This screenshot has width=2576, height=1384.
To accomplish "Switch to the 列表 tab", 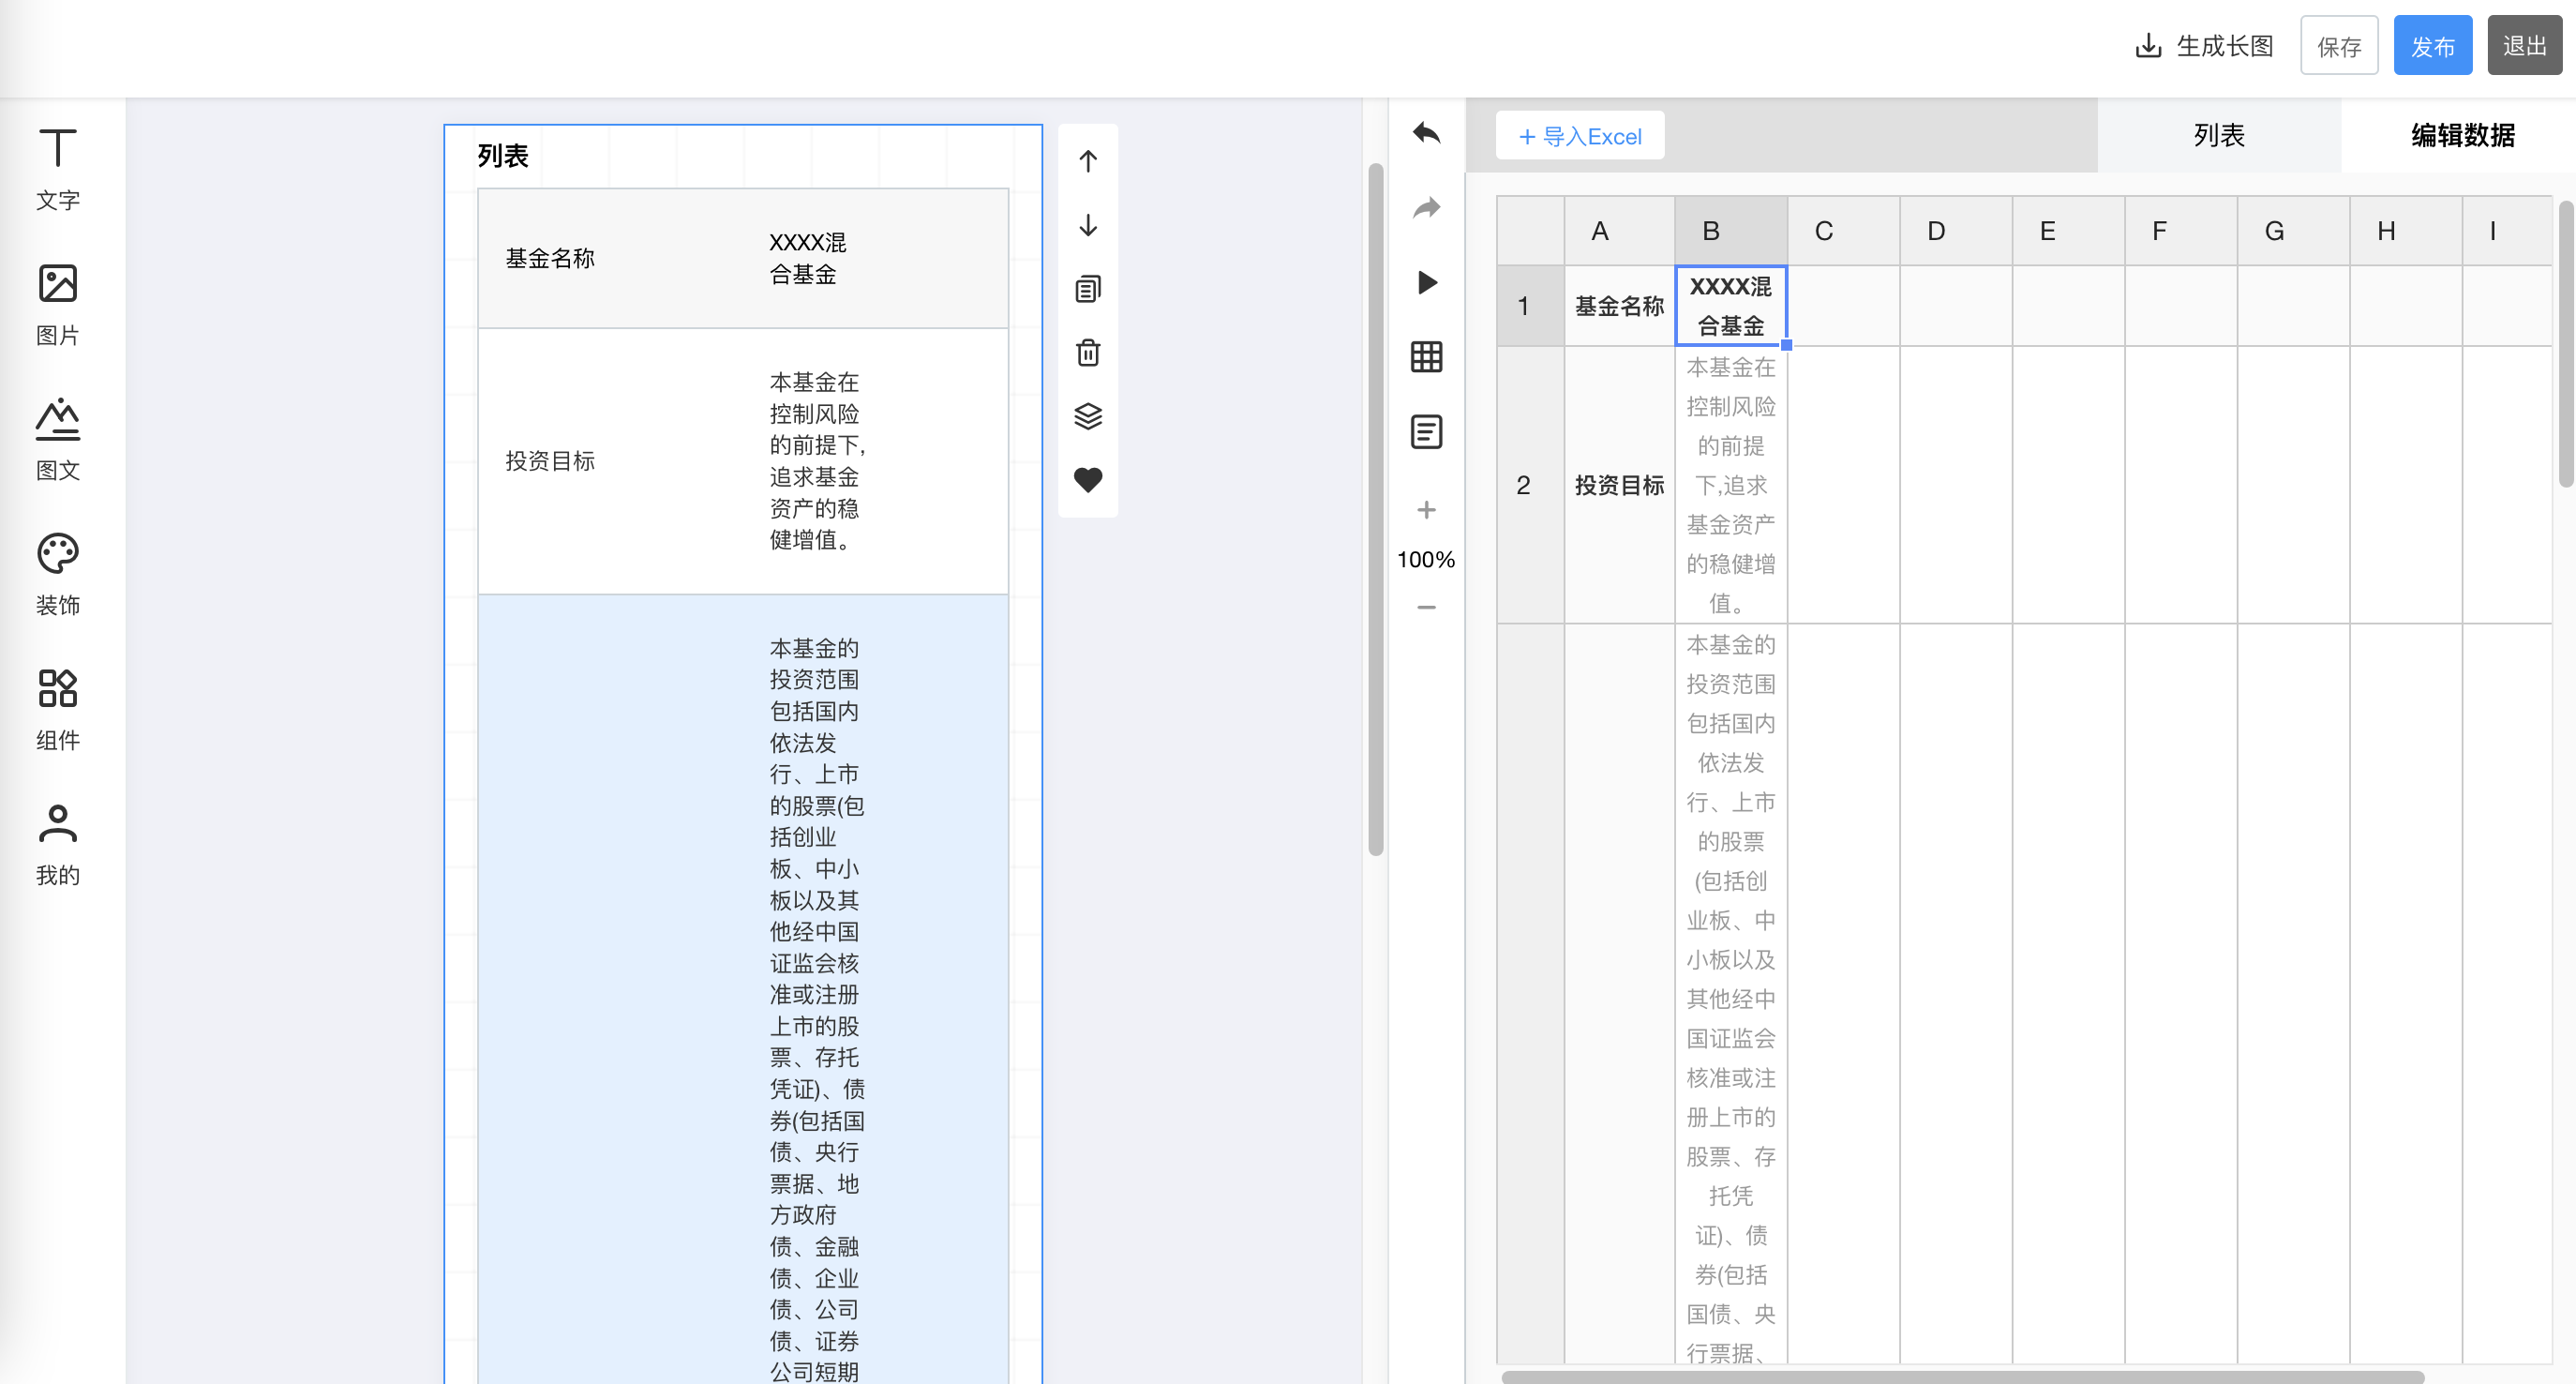I will [x=2219, y=135].
